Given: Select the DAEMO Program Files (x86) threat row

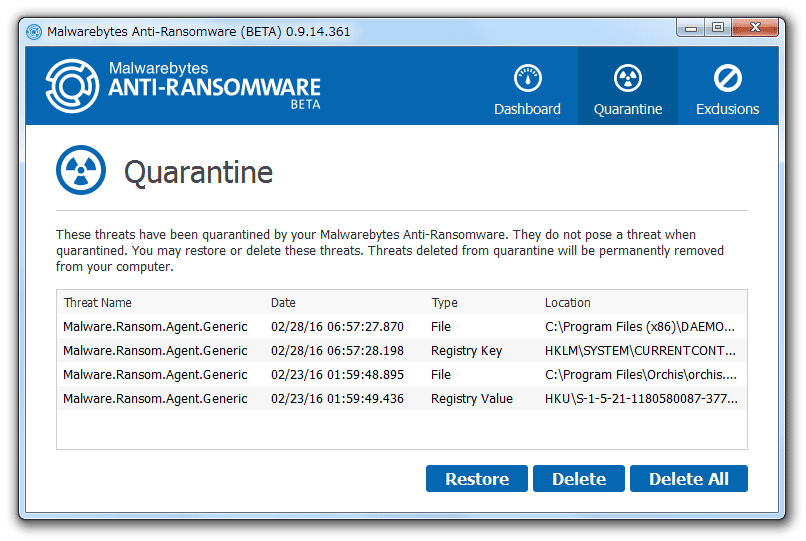Looking at the screenshot, I should 402,327.
